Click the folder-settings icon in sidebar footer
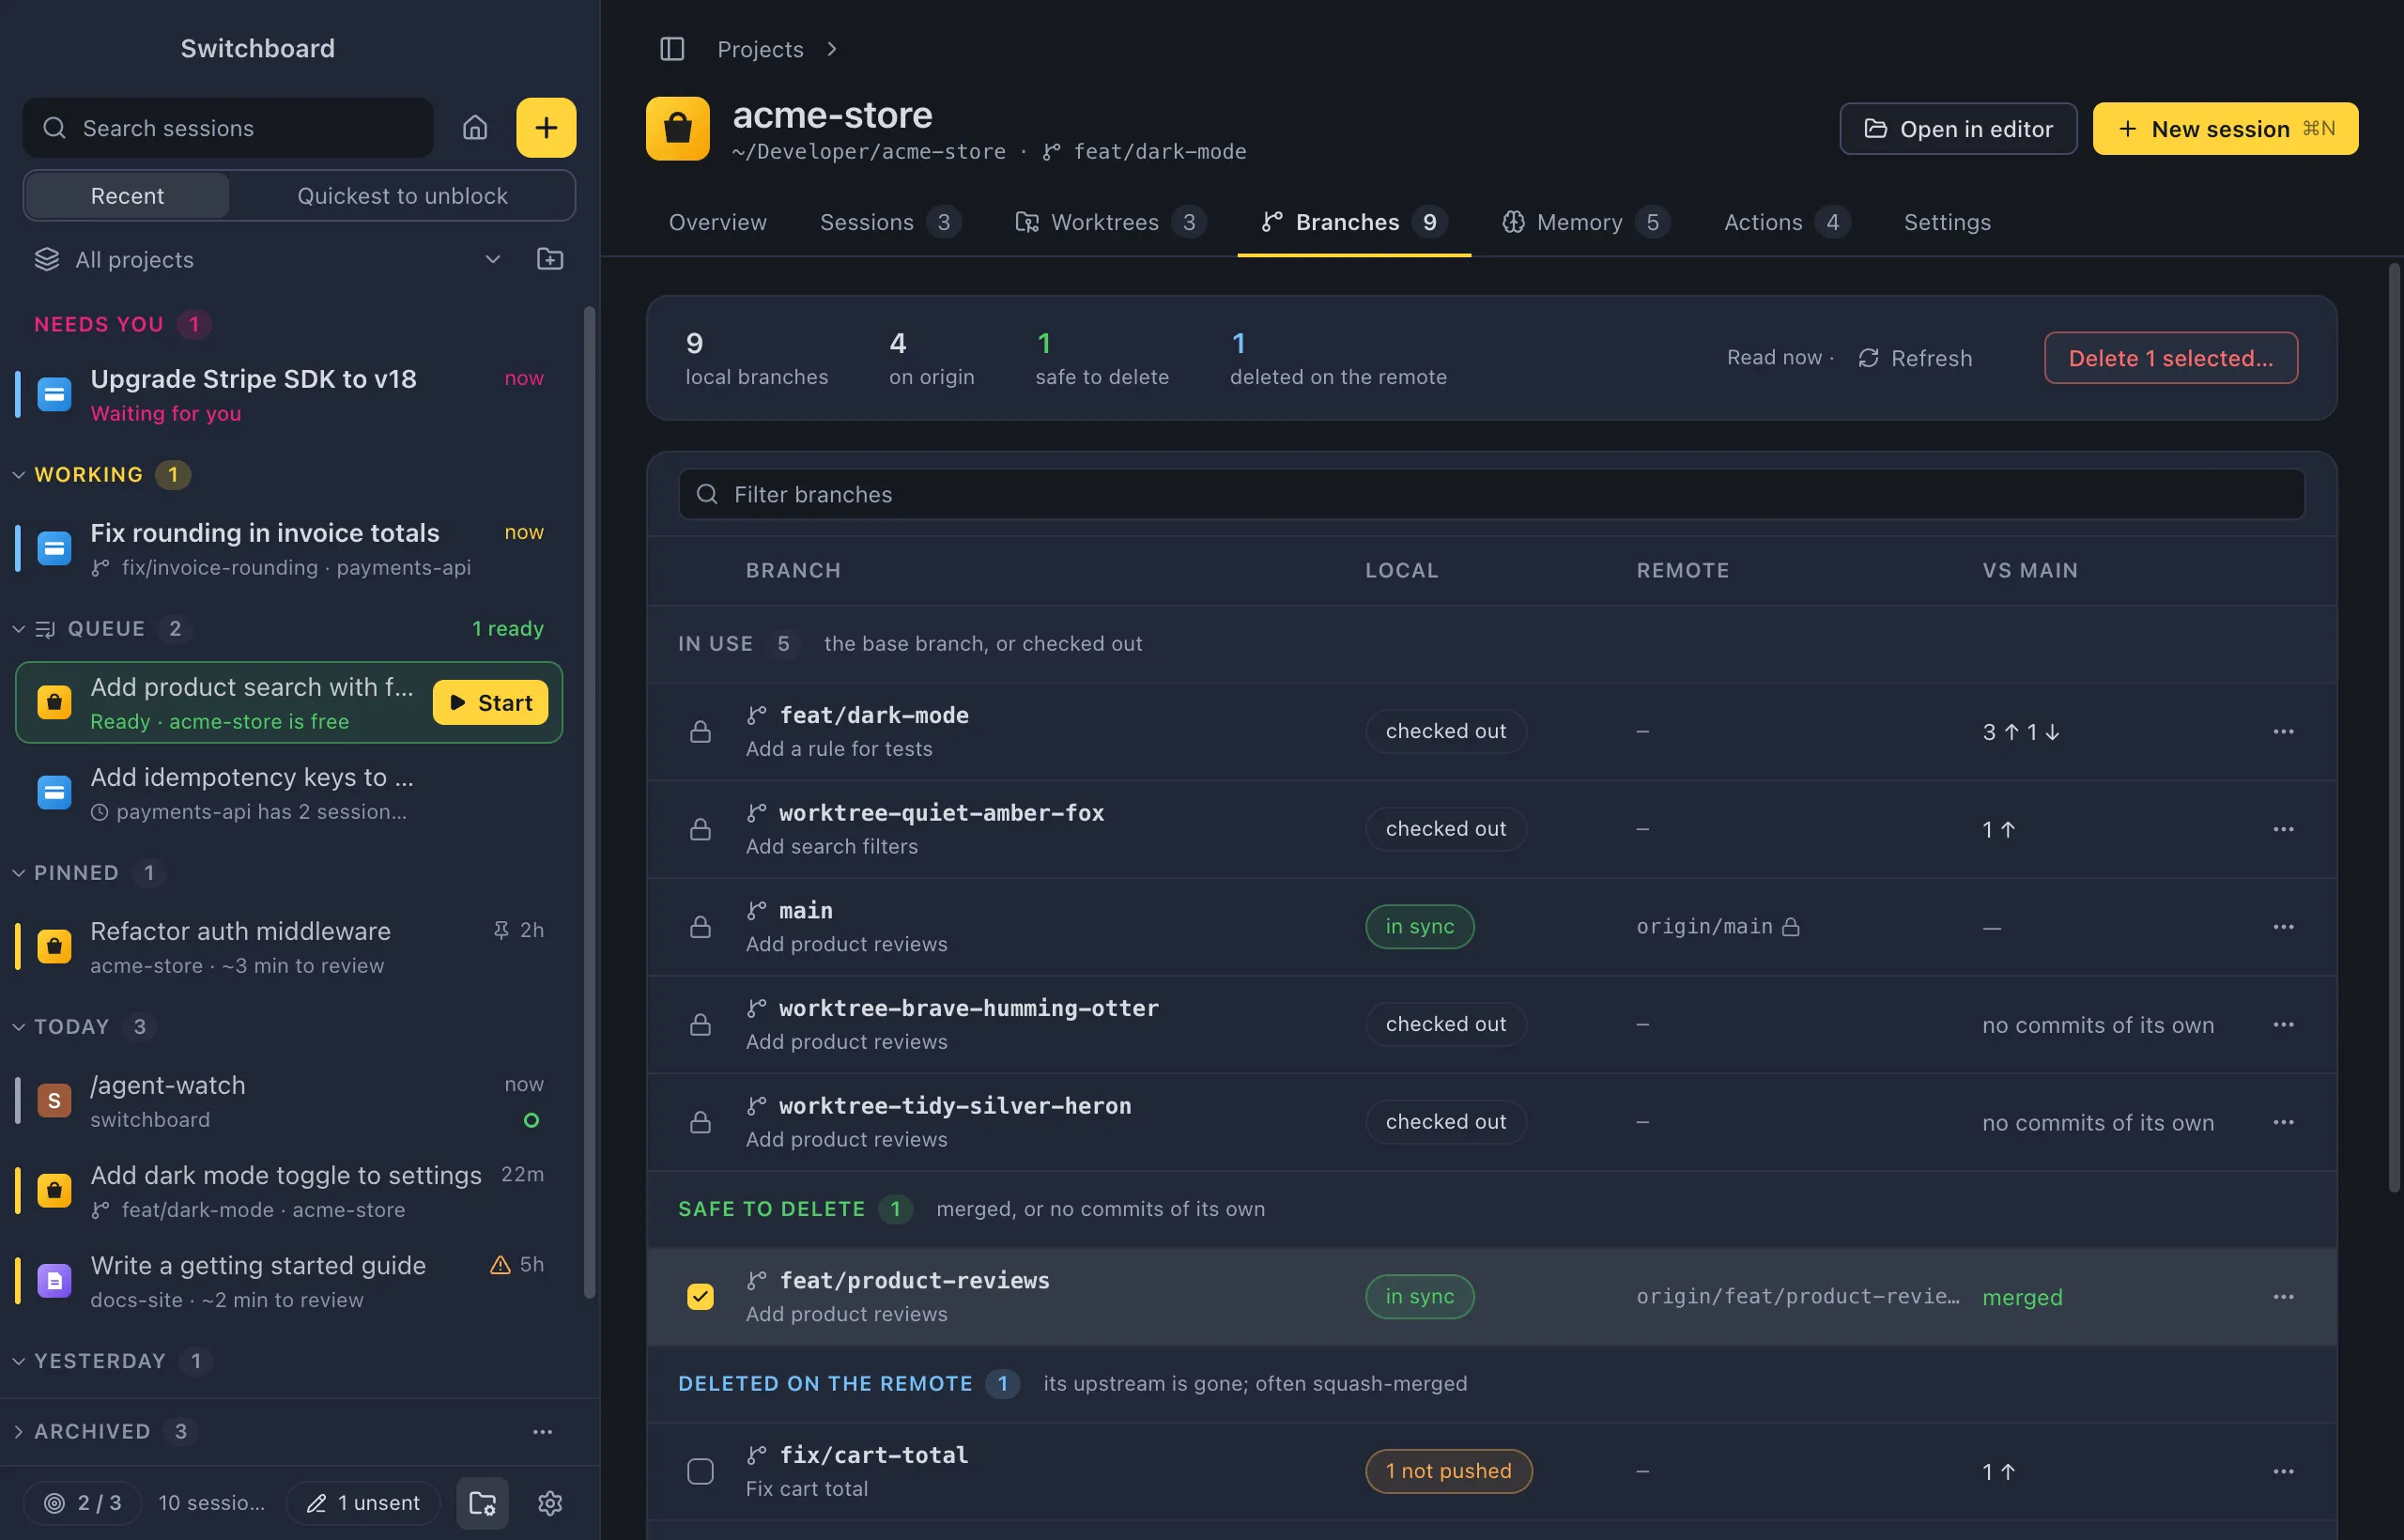The height and width of the screenshot is (1540, 2404). [483, 1503]
